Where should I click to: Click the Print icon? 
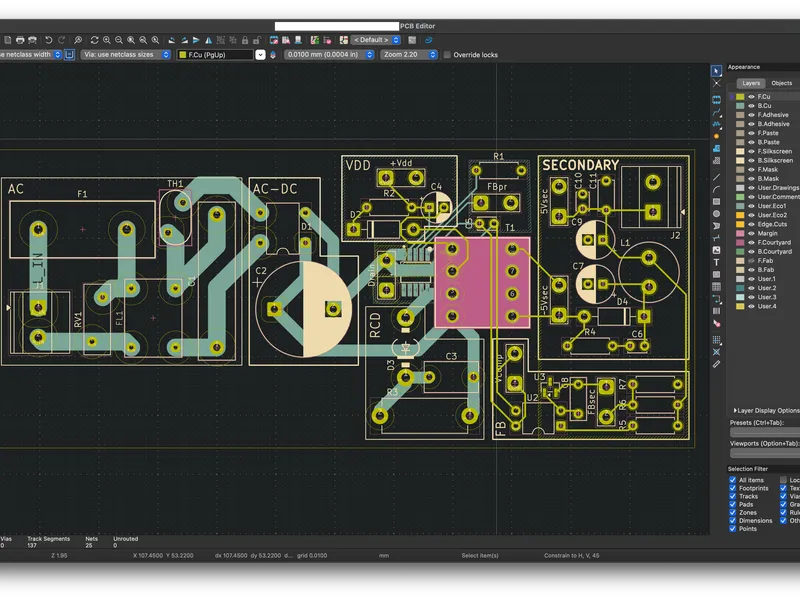(x=20, y=40)
